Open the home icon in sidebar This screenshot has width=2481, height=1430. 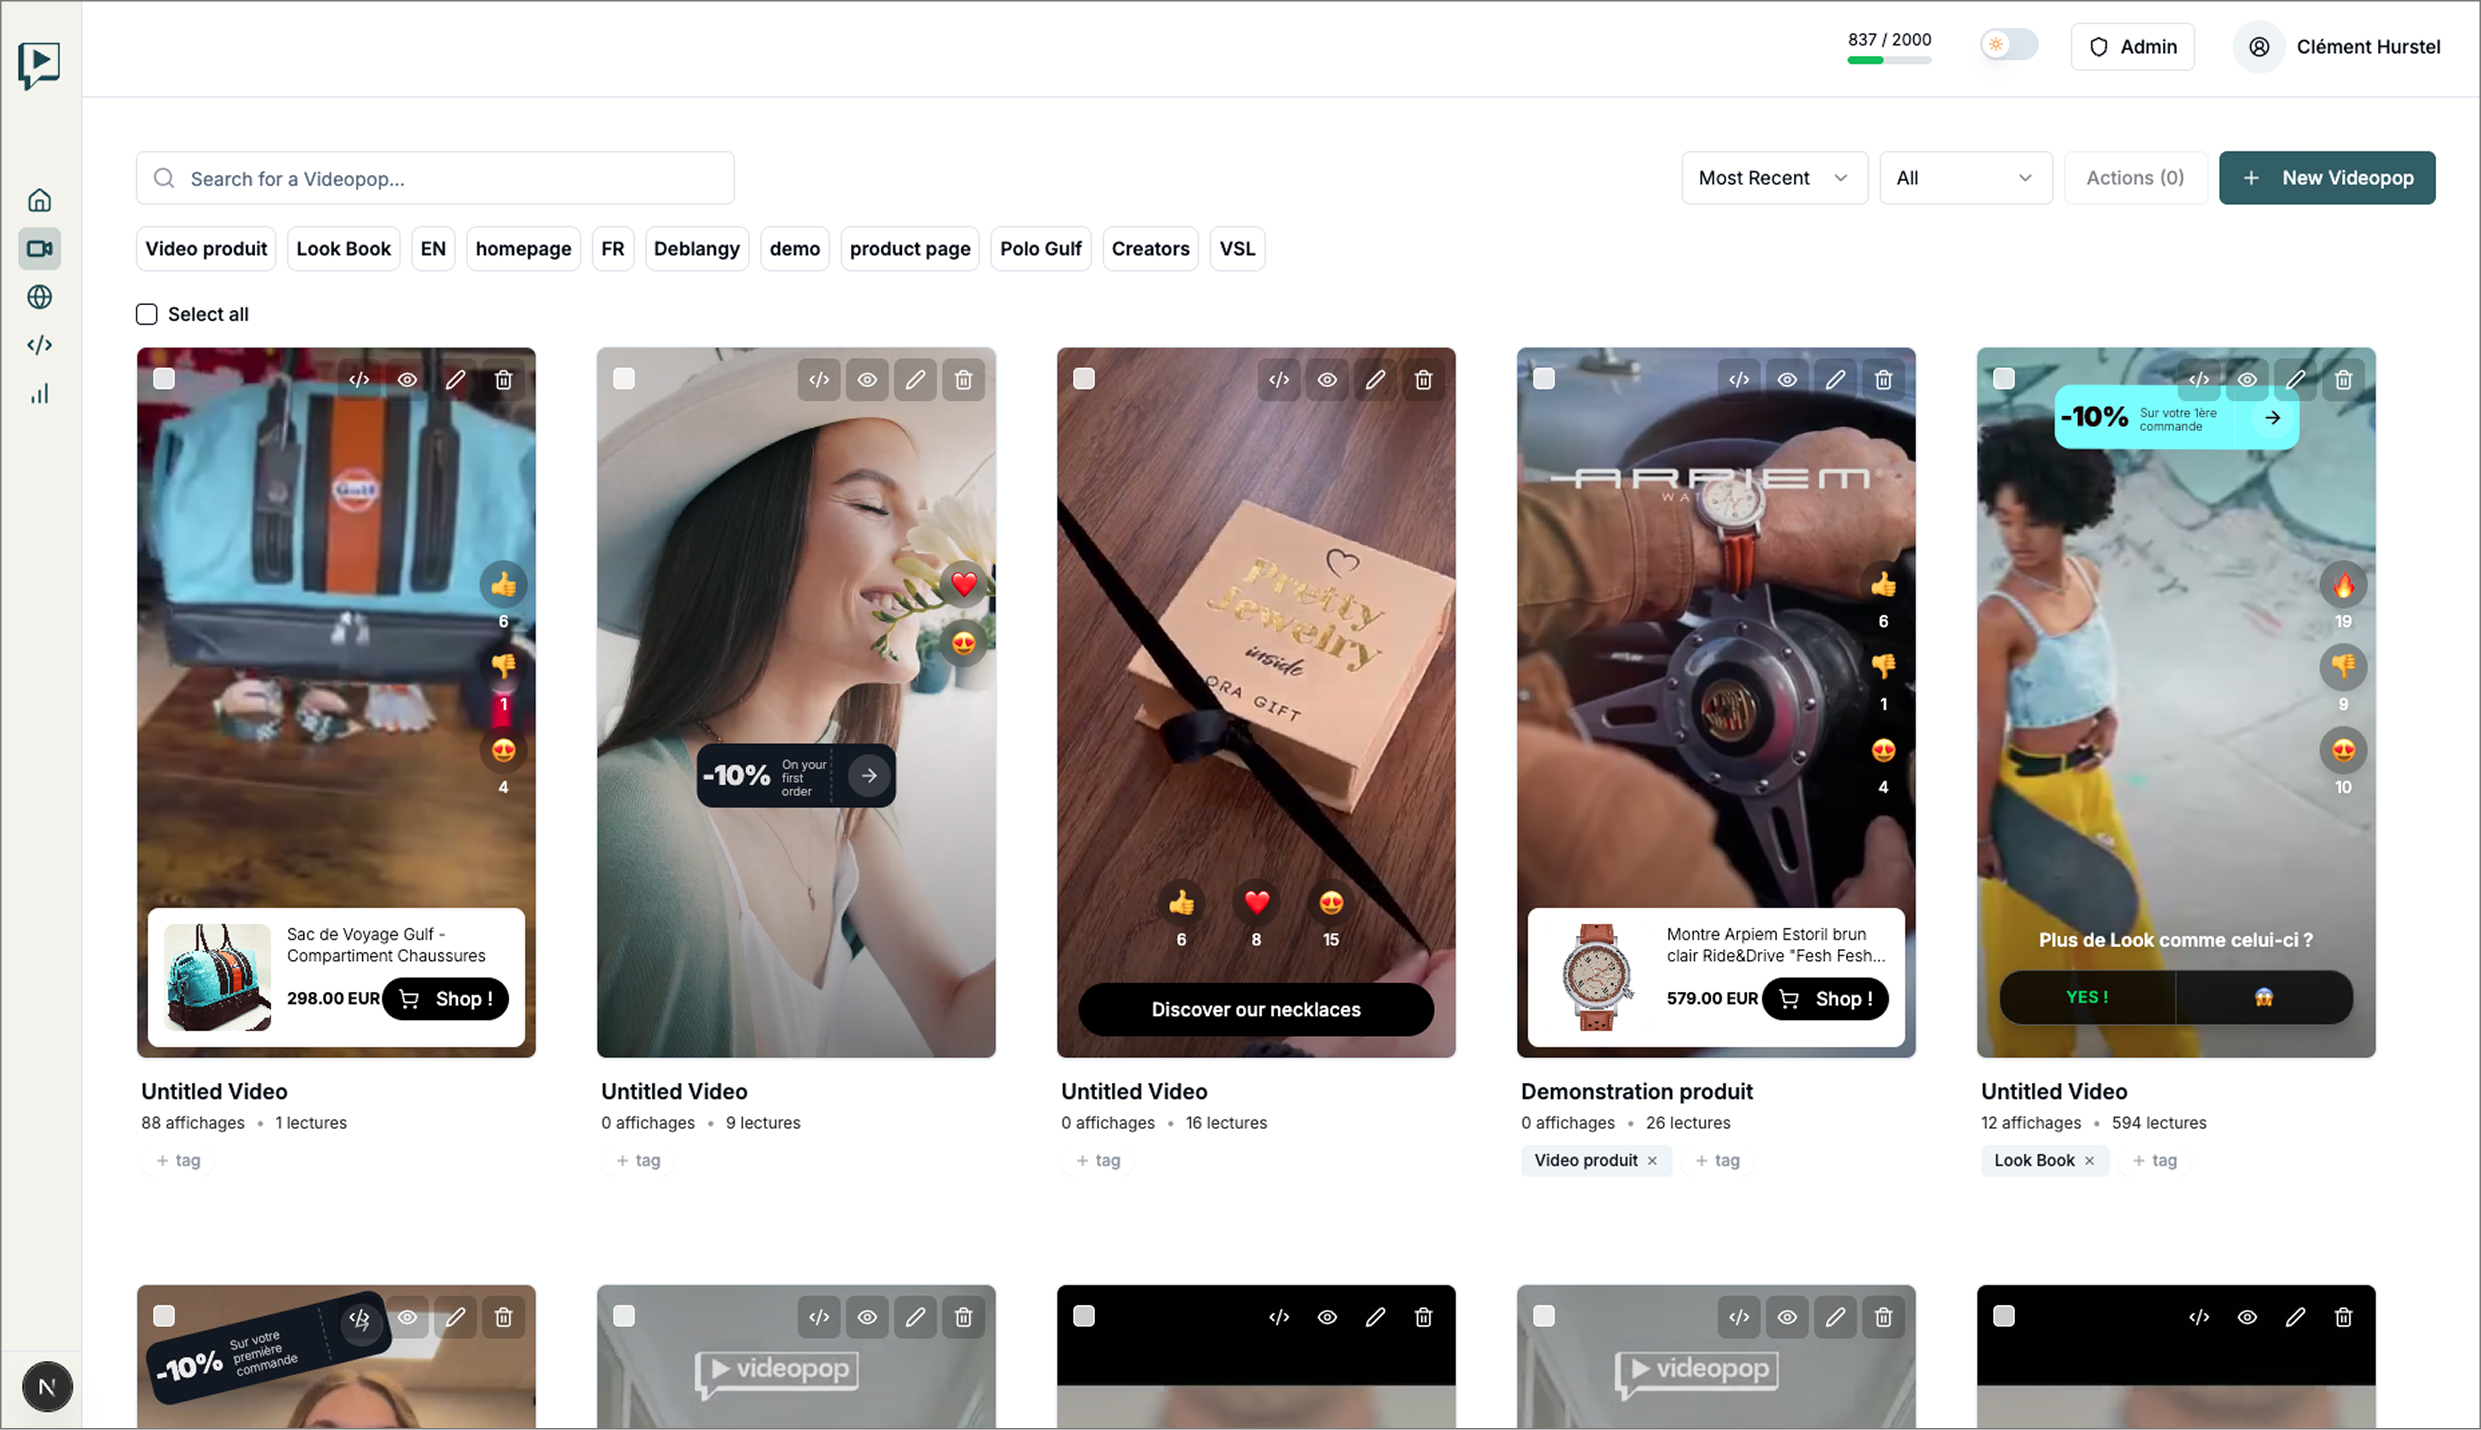pos(39,200)
